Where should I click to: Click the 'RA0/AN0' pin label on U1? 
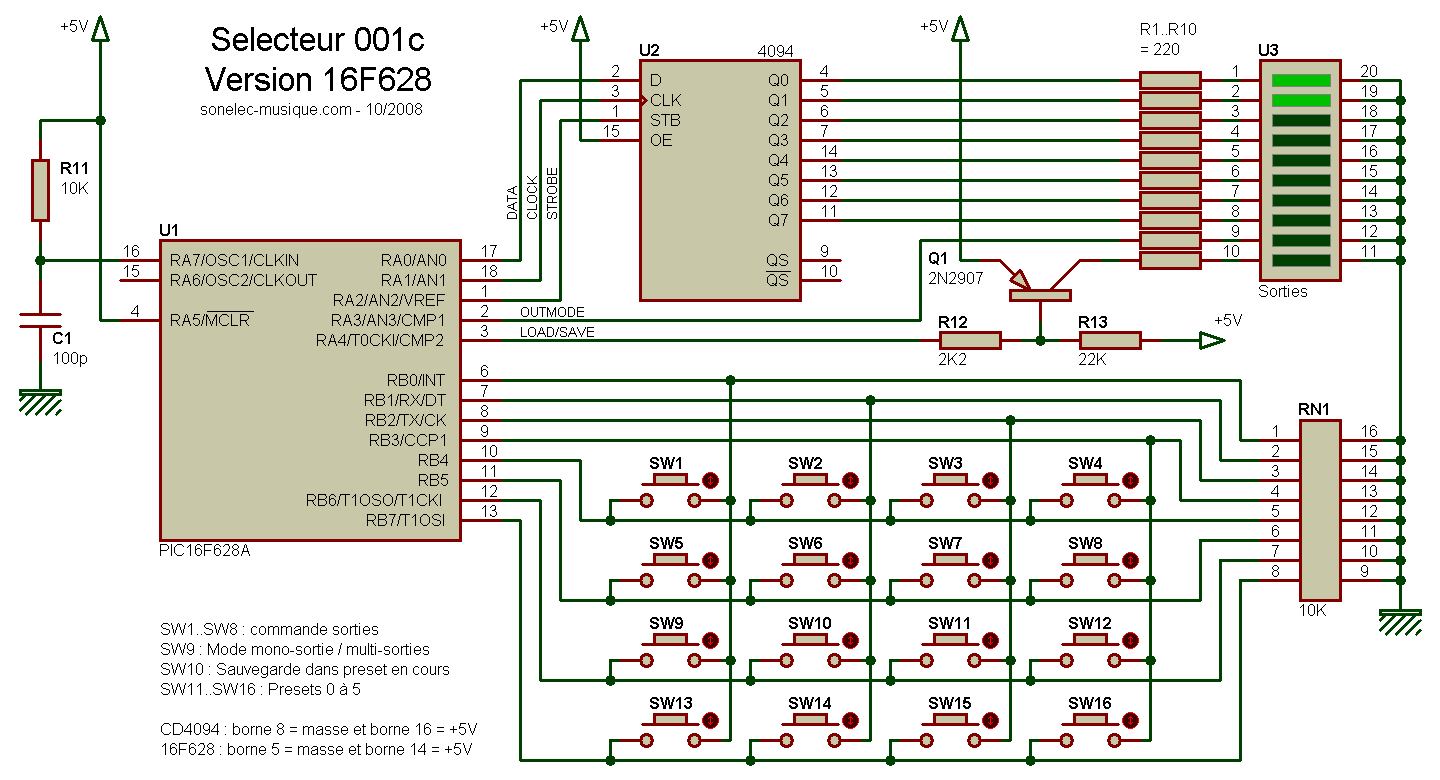pyautogui.click(x=416, y=260)
